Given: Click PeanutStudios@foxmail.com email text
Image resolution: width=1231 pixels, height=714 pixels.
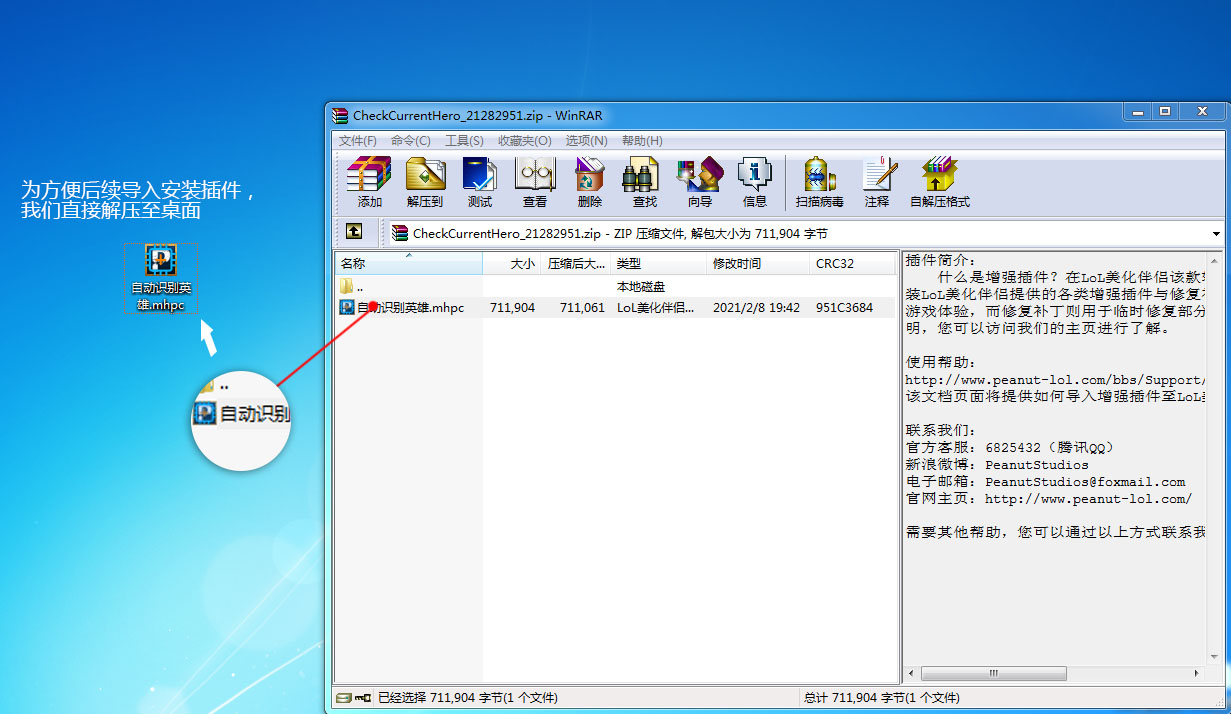Looking at the screenshot, I should click(x=1085, y=482).
